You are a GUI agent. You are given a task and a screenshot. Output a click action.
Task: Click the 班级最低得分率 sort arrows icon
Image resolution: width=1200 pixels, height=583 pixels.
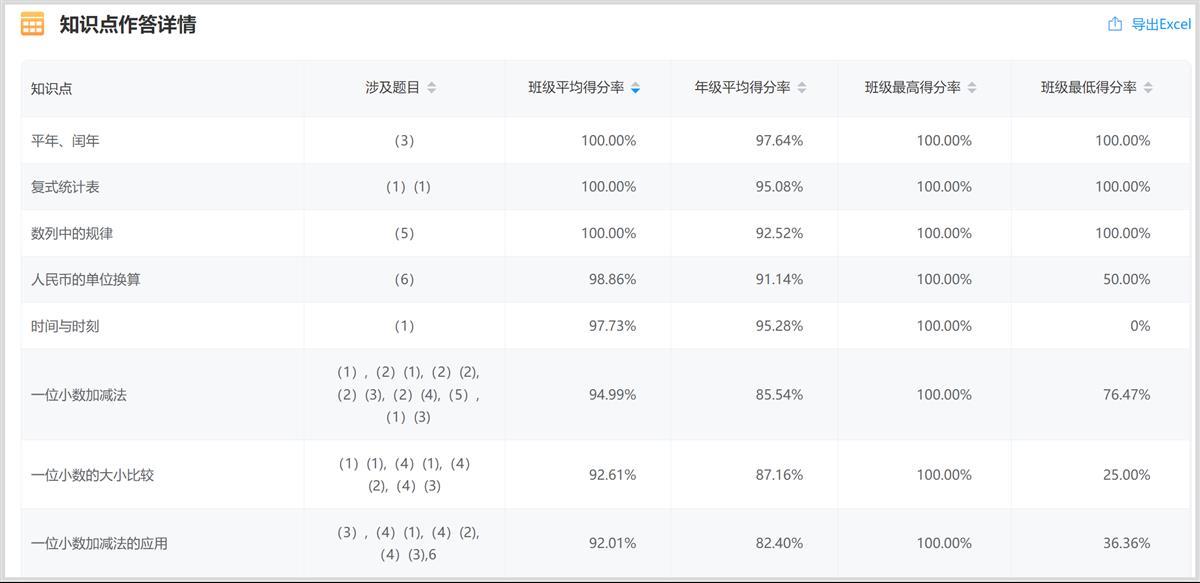[1148, 88]
